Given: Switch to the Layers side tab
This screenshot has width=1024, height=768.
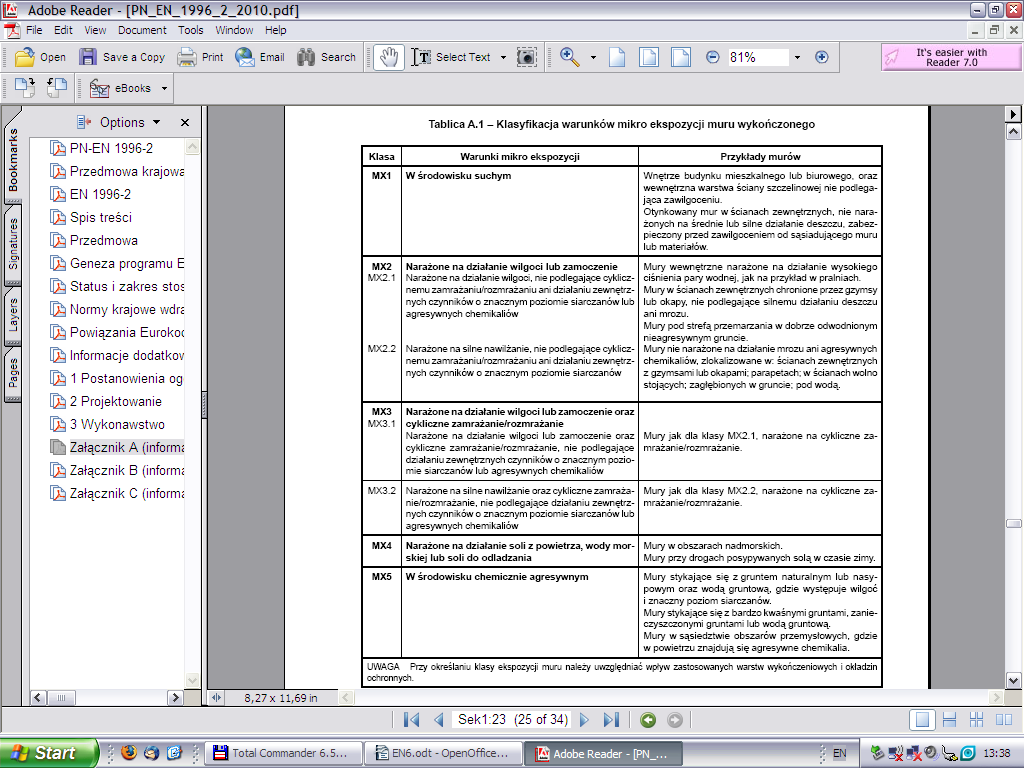Looking at the screenshot, I should (x=13, y=315).
